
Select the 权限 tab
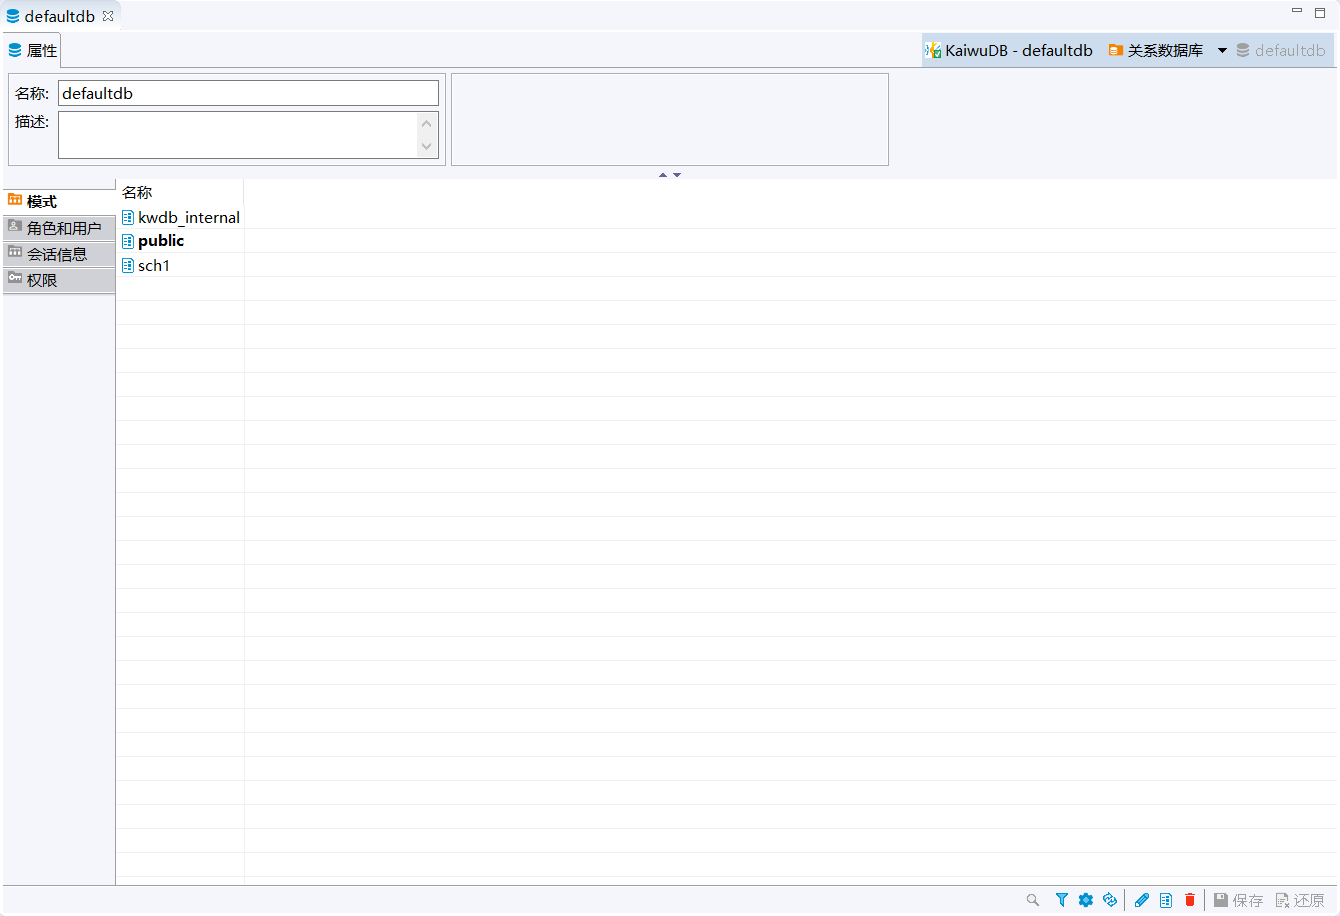pos(59,280)
